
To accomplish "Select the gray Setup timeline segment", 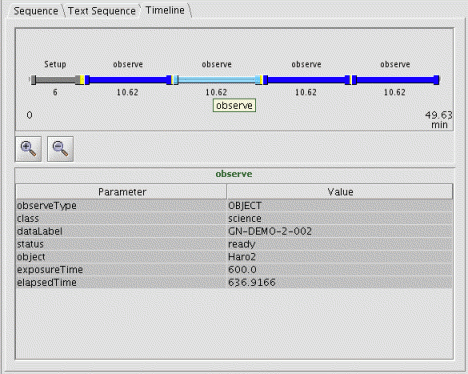I will pyautogui.click(x=55, y=80).
